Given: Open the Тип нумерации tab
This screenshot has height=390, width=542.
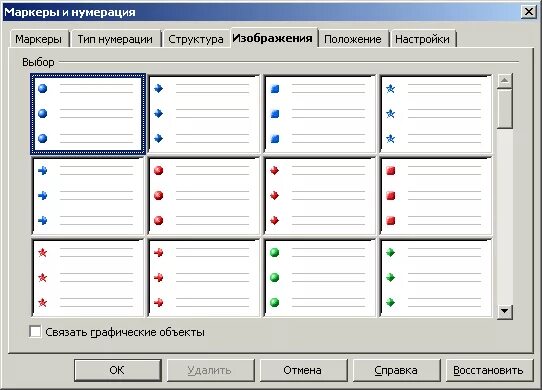Looking at the screenshot, I should click(x=115, y=39).
